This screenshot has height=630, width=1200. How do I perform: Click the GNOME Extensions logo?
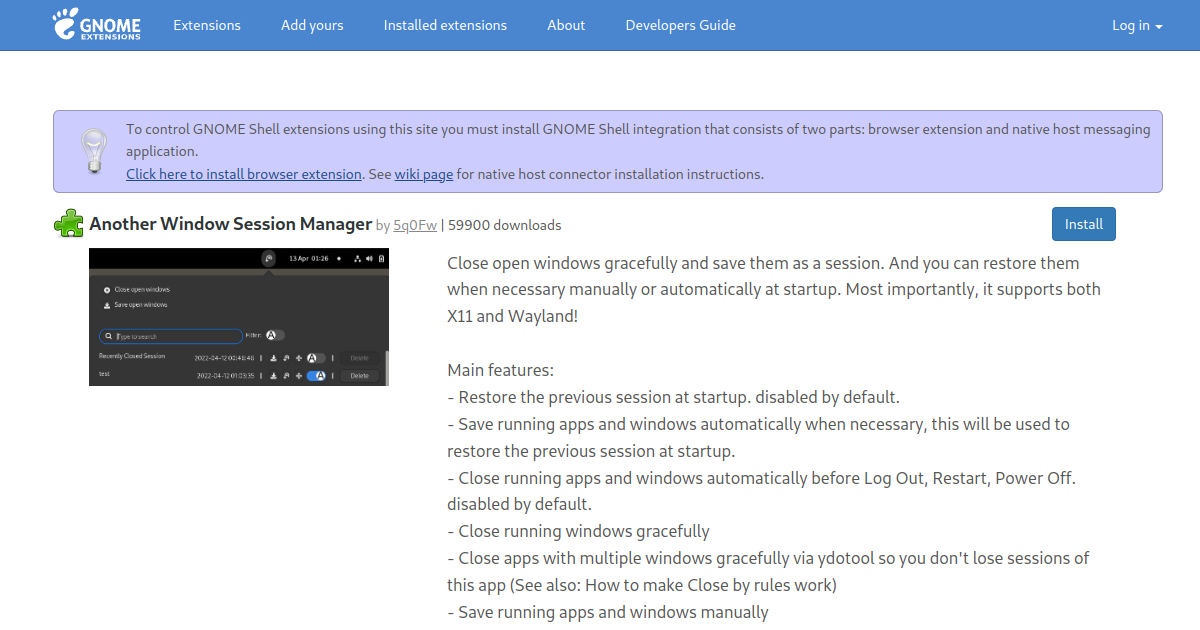click(97, 25)
